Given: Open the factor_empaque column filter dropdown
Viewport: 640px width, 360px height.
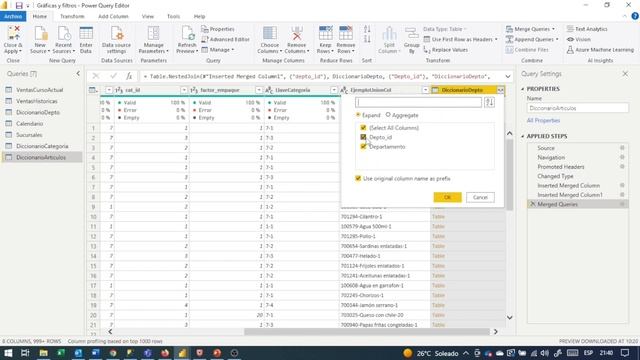Looking at the screenshot, I should tap(259, 90).
